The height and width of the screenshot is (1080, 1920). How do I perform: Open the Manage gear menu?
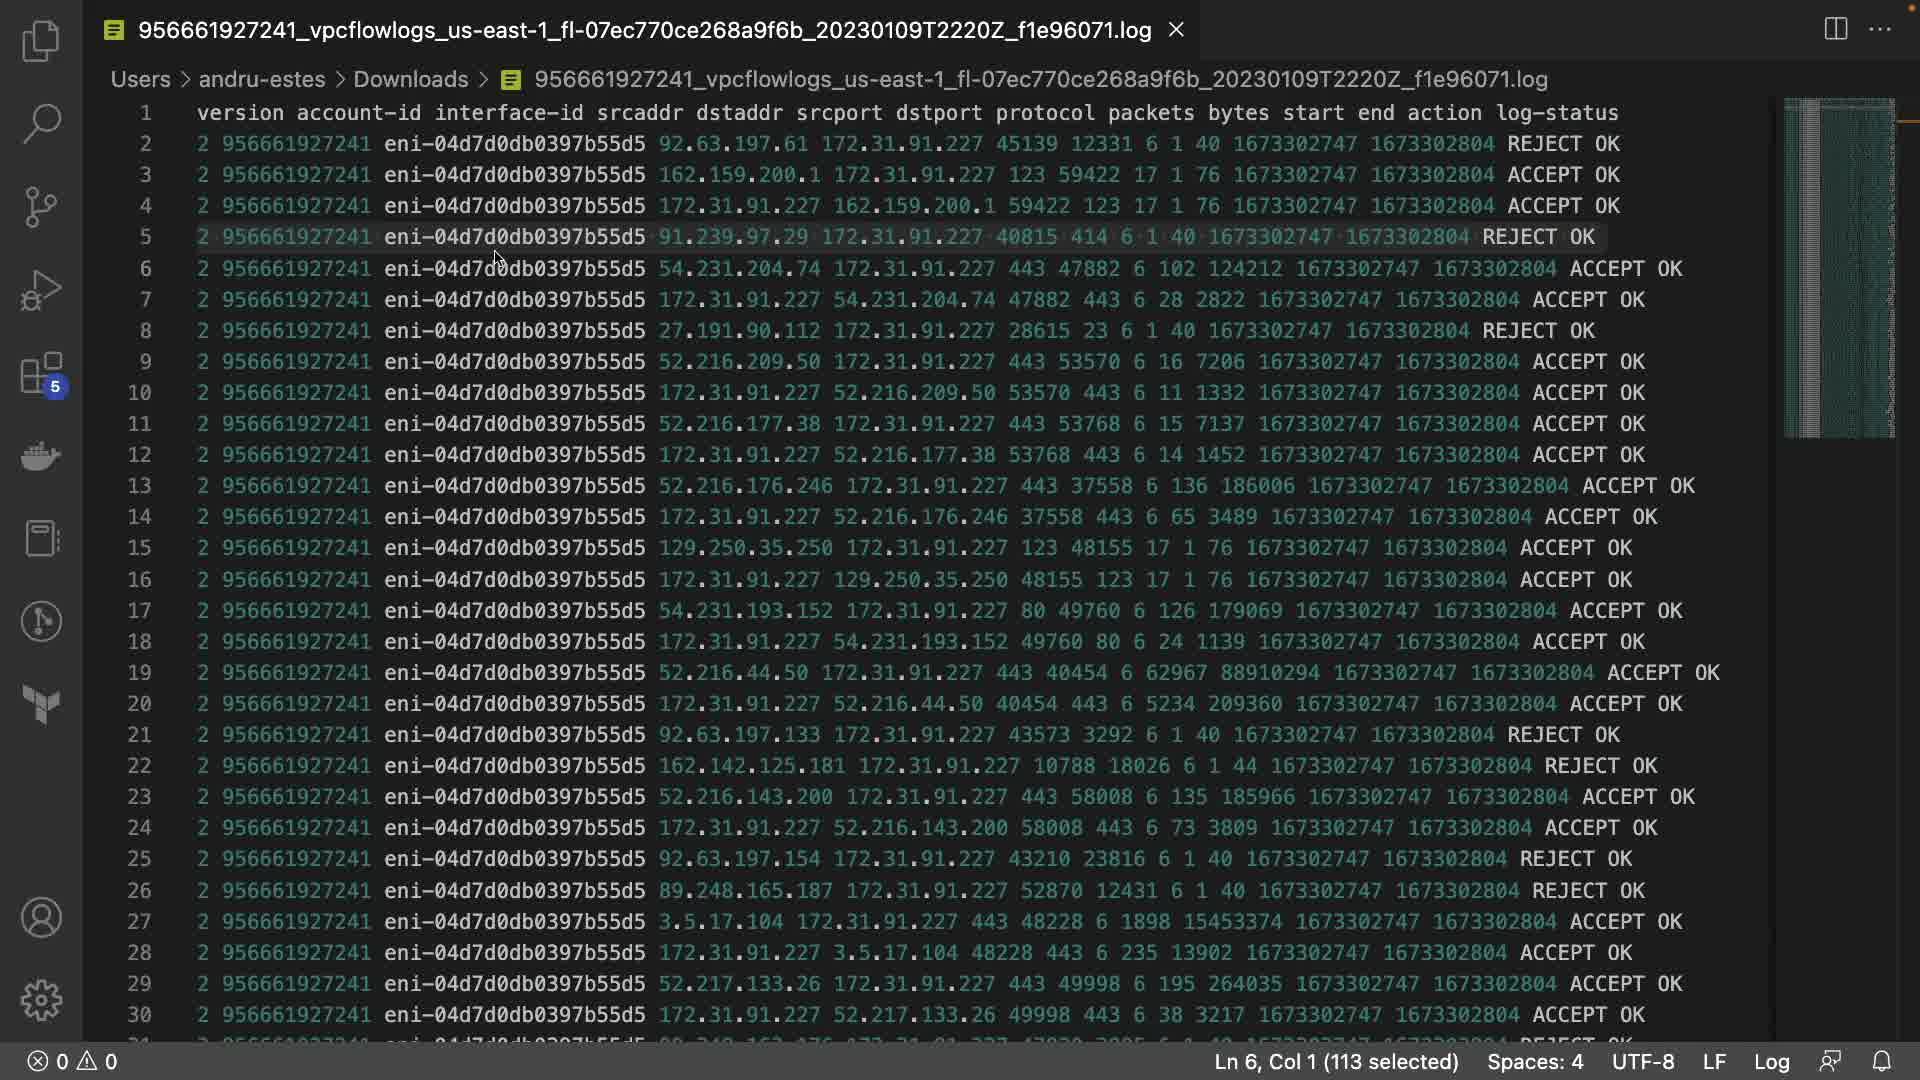(x=41, y=1000)
